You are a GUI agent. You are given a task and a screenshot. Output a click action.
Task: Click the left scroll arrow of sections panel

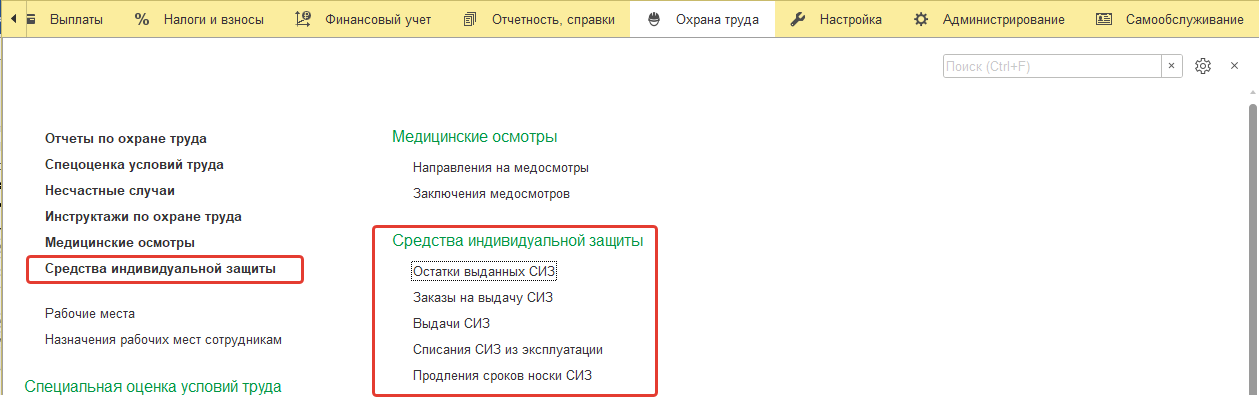point(14,19)
